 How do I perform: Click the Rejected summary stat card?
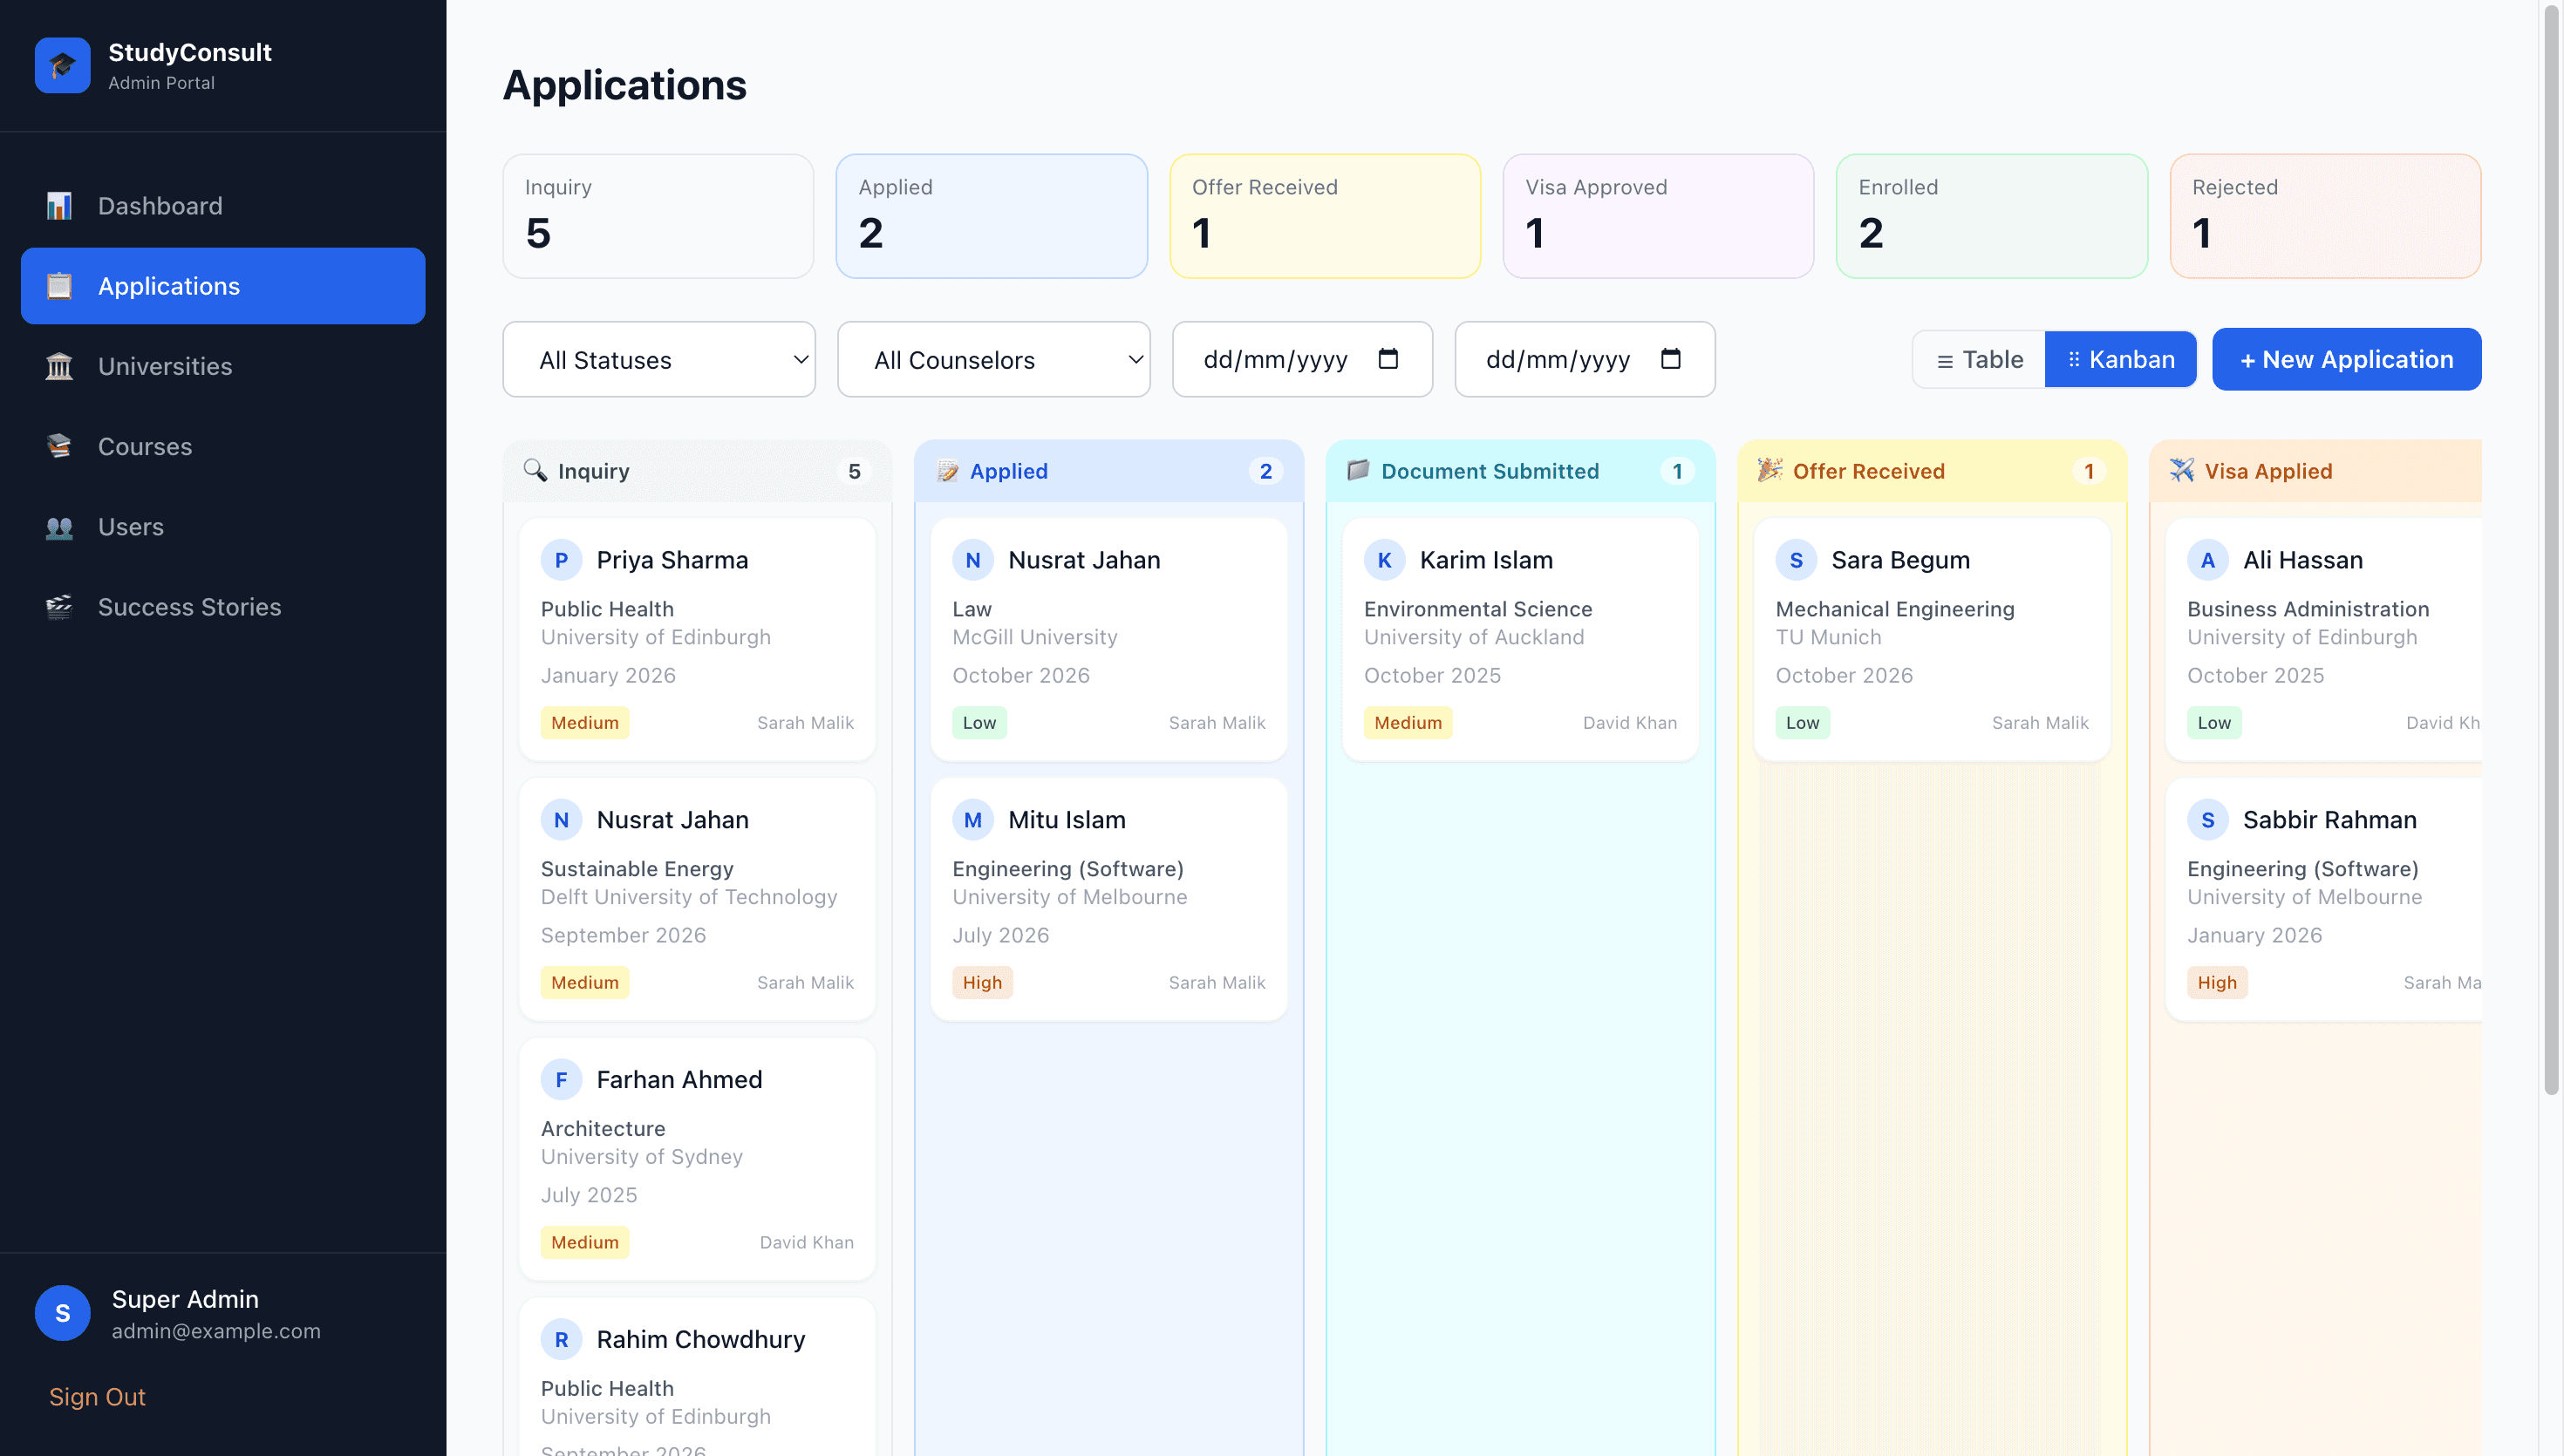pyautogui.click(x=2326, y=216)
